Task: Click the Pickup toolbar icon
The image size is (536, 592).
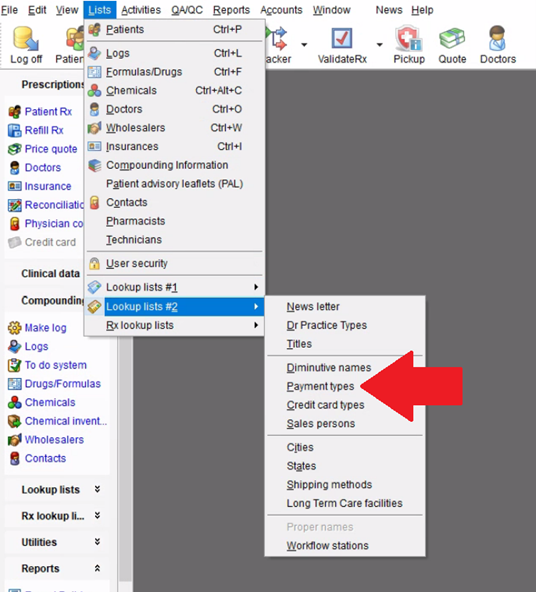Action: click(409, 45)
